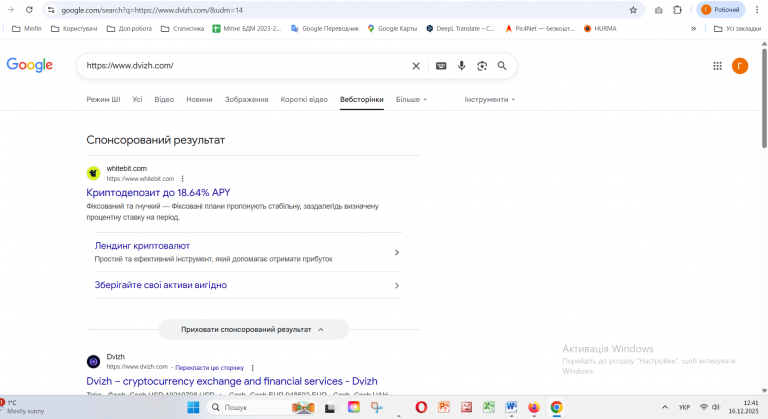Open the Доп.робота bookmark folder
The width and height of the screenshot is (768, 419).
(129, 28)
